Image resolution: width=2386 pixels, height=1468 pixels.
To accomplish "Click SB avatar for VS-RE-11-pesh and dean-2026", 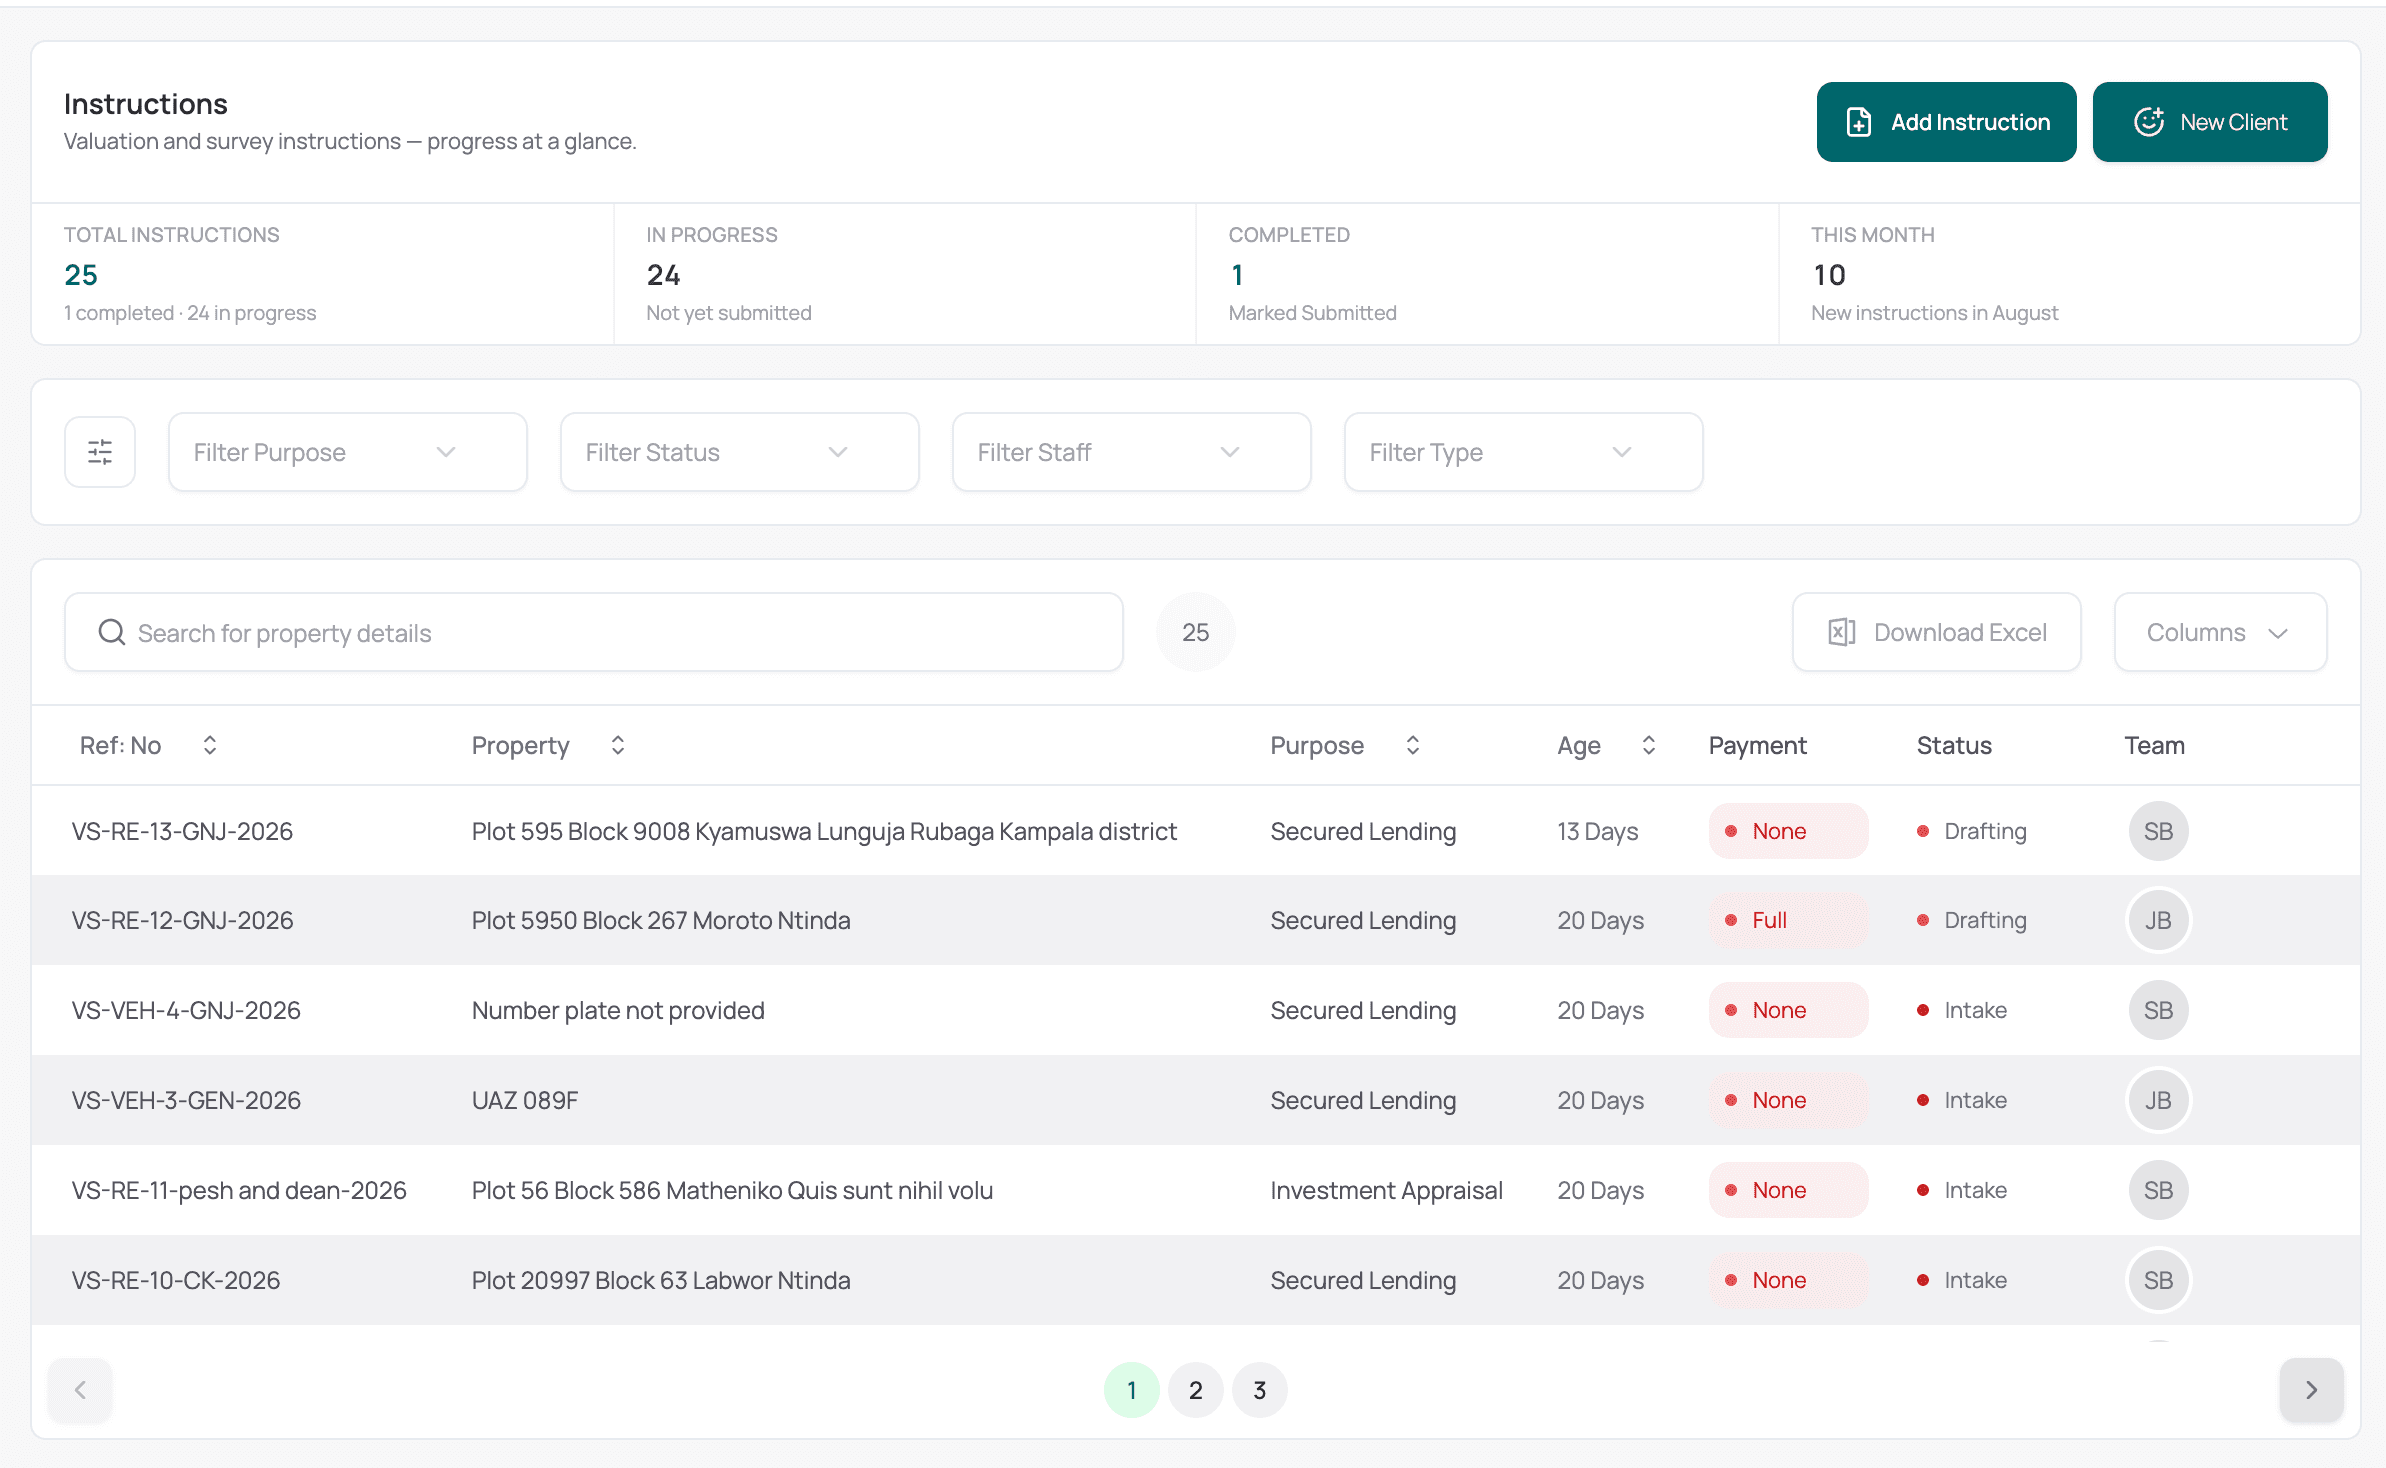I will [2158, 1190].
